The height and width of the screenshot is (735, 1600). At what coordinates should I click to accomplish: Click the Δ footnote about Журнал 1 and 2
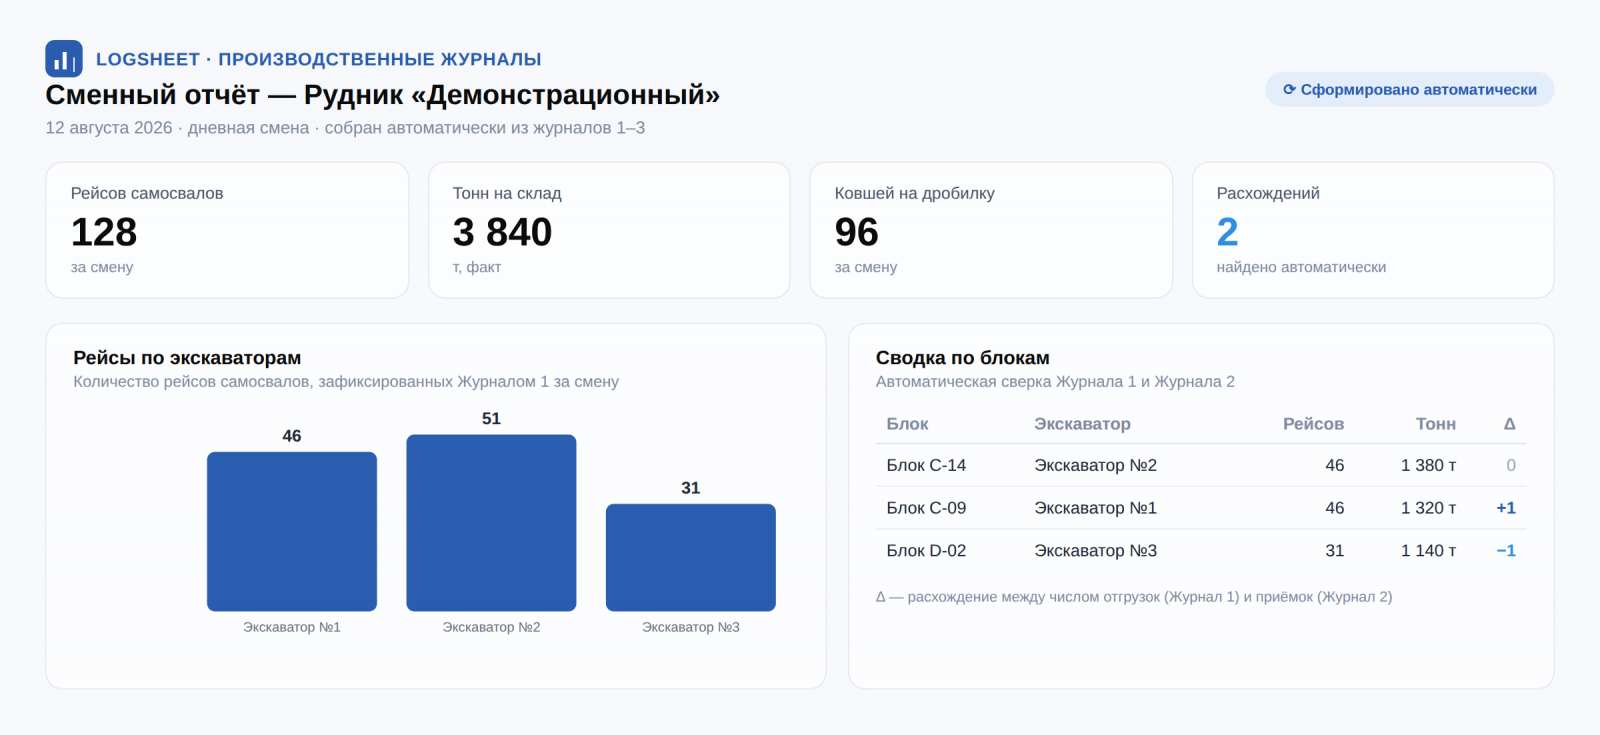point(1134,597)
